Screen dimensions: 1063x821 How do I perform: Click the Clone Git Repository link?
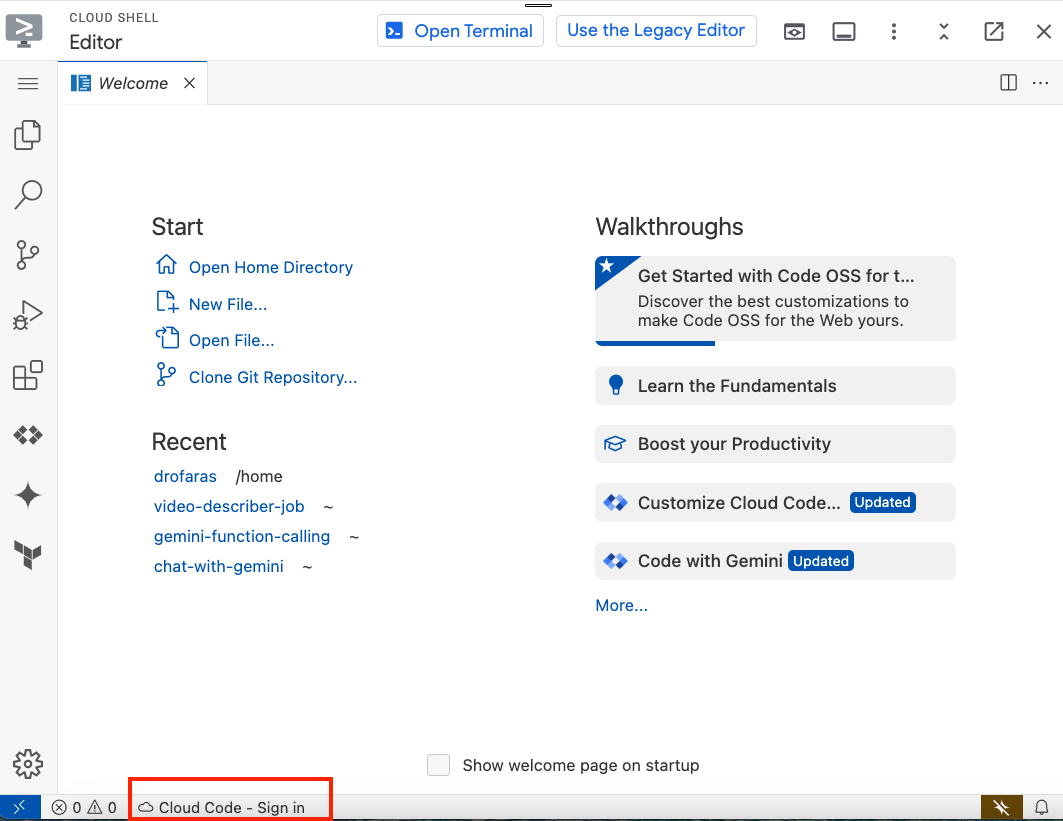pos(272,377)
